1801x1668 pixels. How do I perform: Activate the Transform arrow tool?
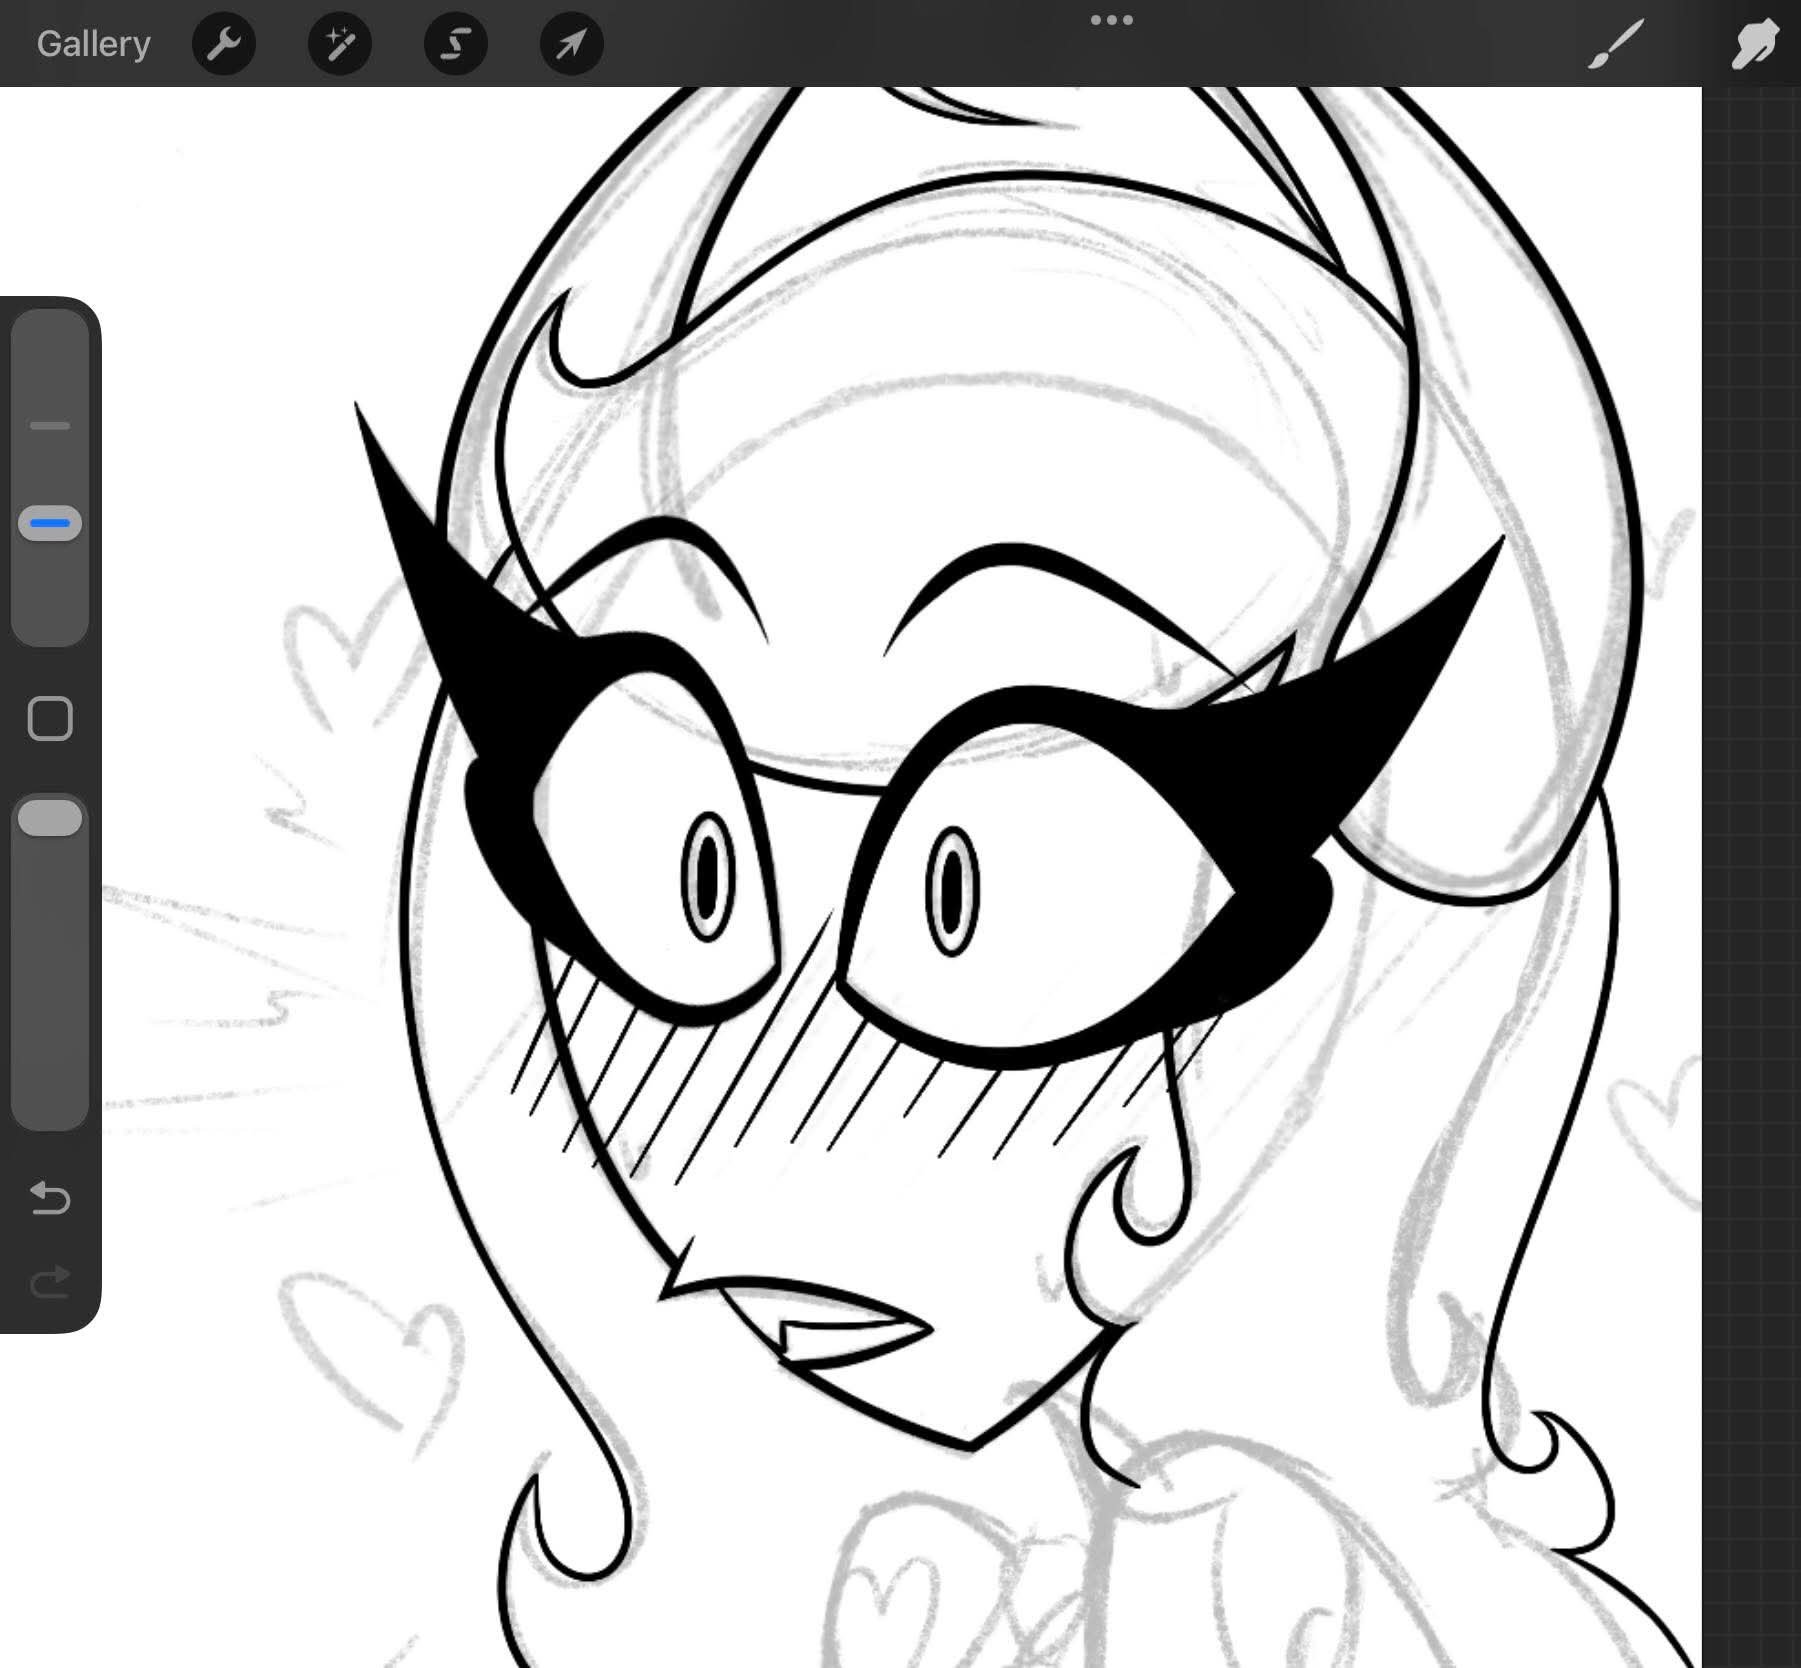[x=571, y=44]
